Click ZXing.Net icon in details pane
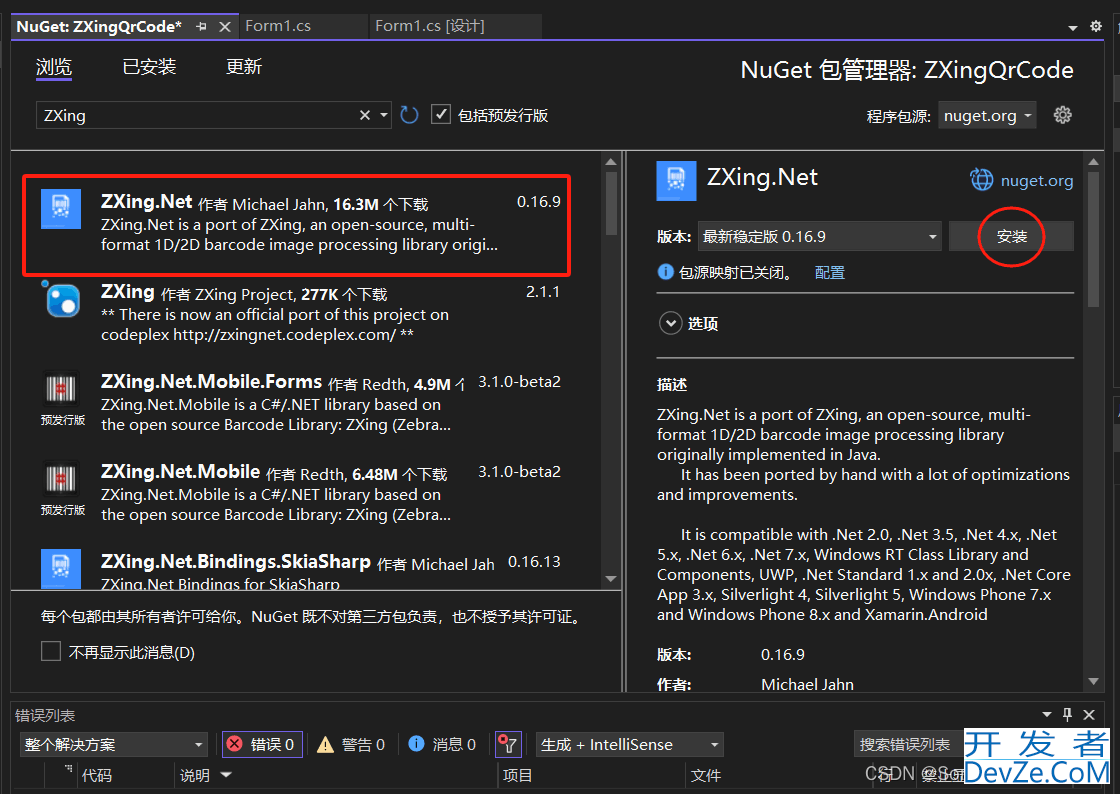 pos(676,181)
